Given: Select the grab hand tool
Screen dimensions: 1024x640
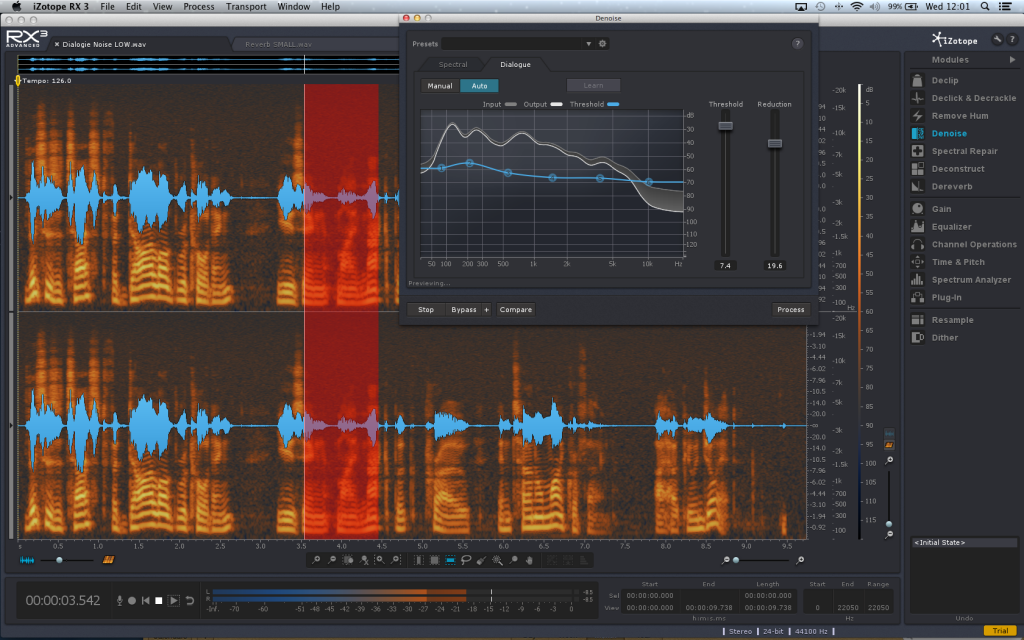Looking at the screenshot, I should pyautogui.click(x=530, y=560).
